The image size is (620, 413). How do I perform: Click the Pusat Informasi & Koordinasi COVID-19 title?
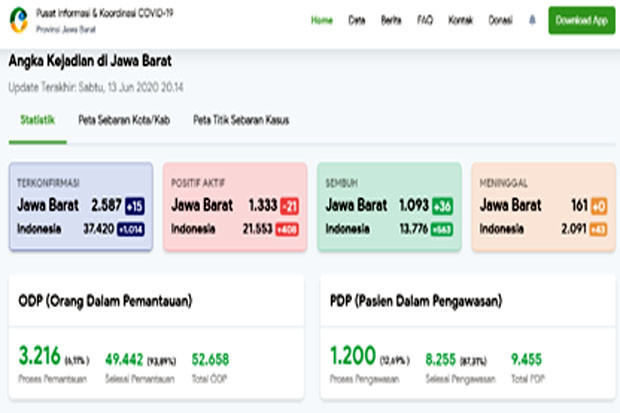tap(105, 13)
